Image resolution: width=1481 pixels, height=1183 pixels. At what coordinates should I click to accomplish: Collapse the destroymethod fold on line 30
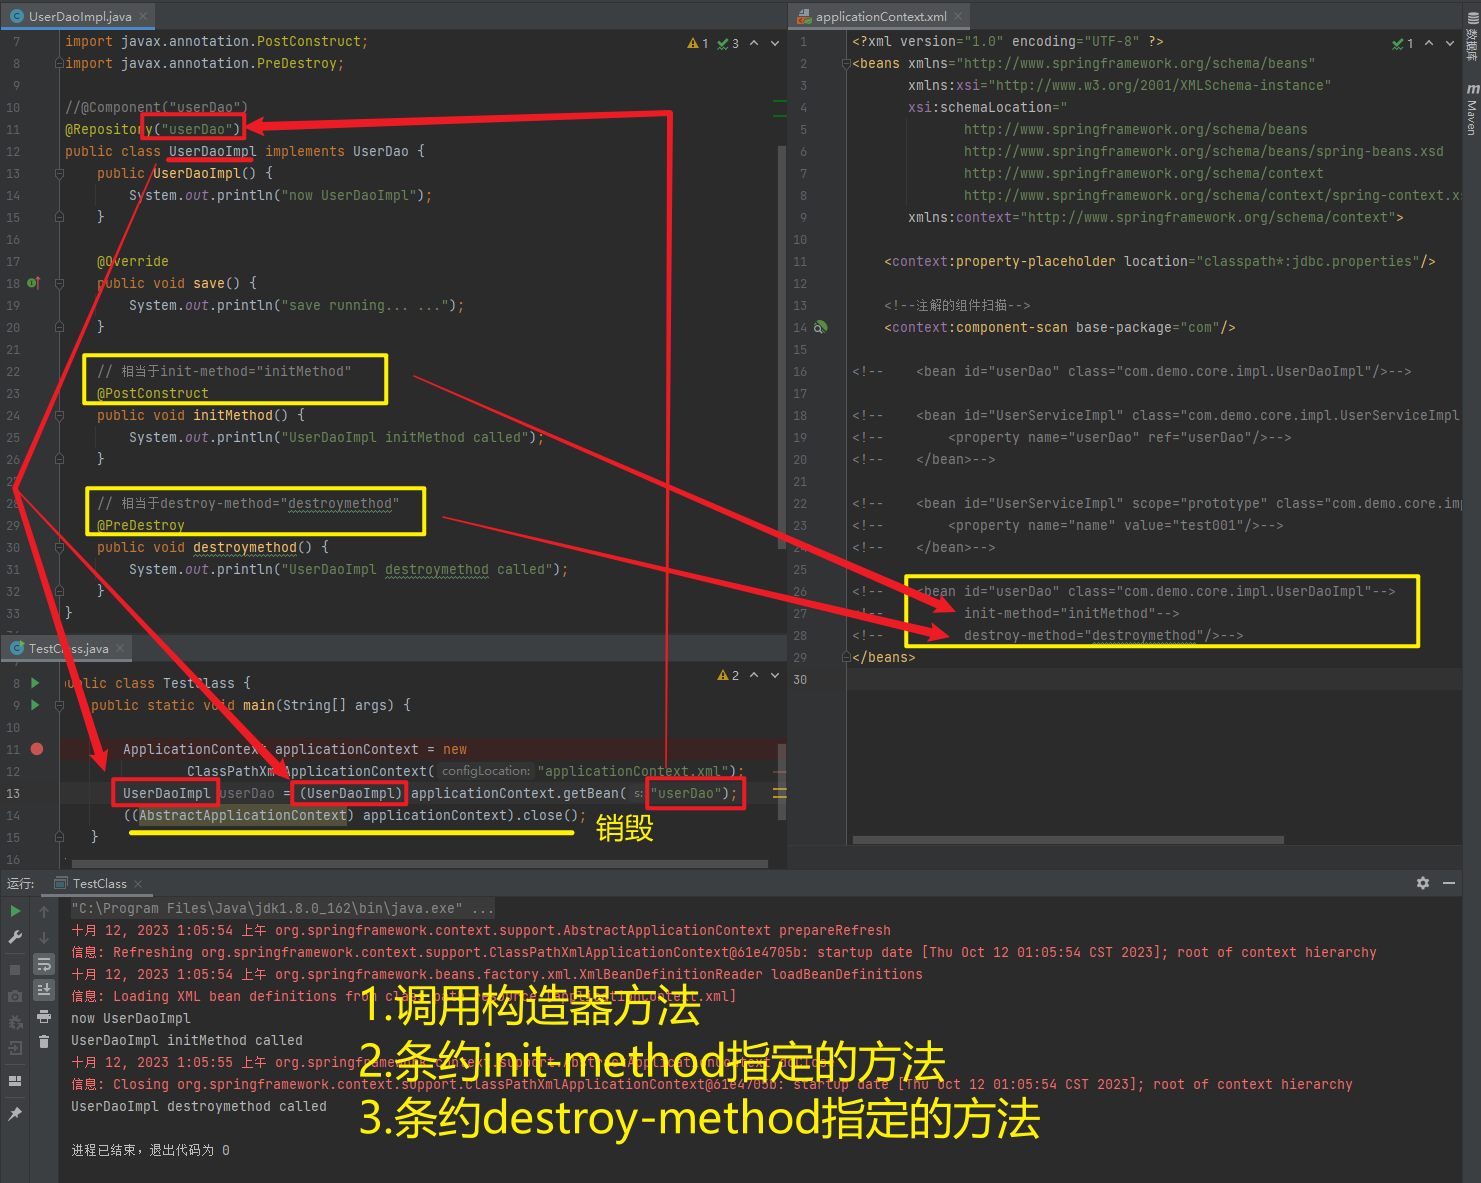click(59, 547)
